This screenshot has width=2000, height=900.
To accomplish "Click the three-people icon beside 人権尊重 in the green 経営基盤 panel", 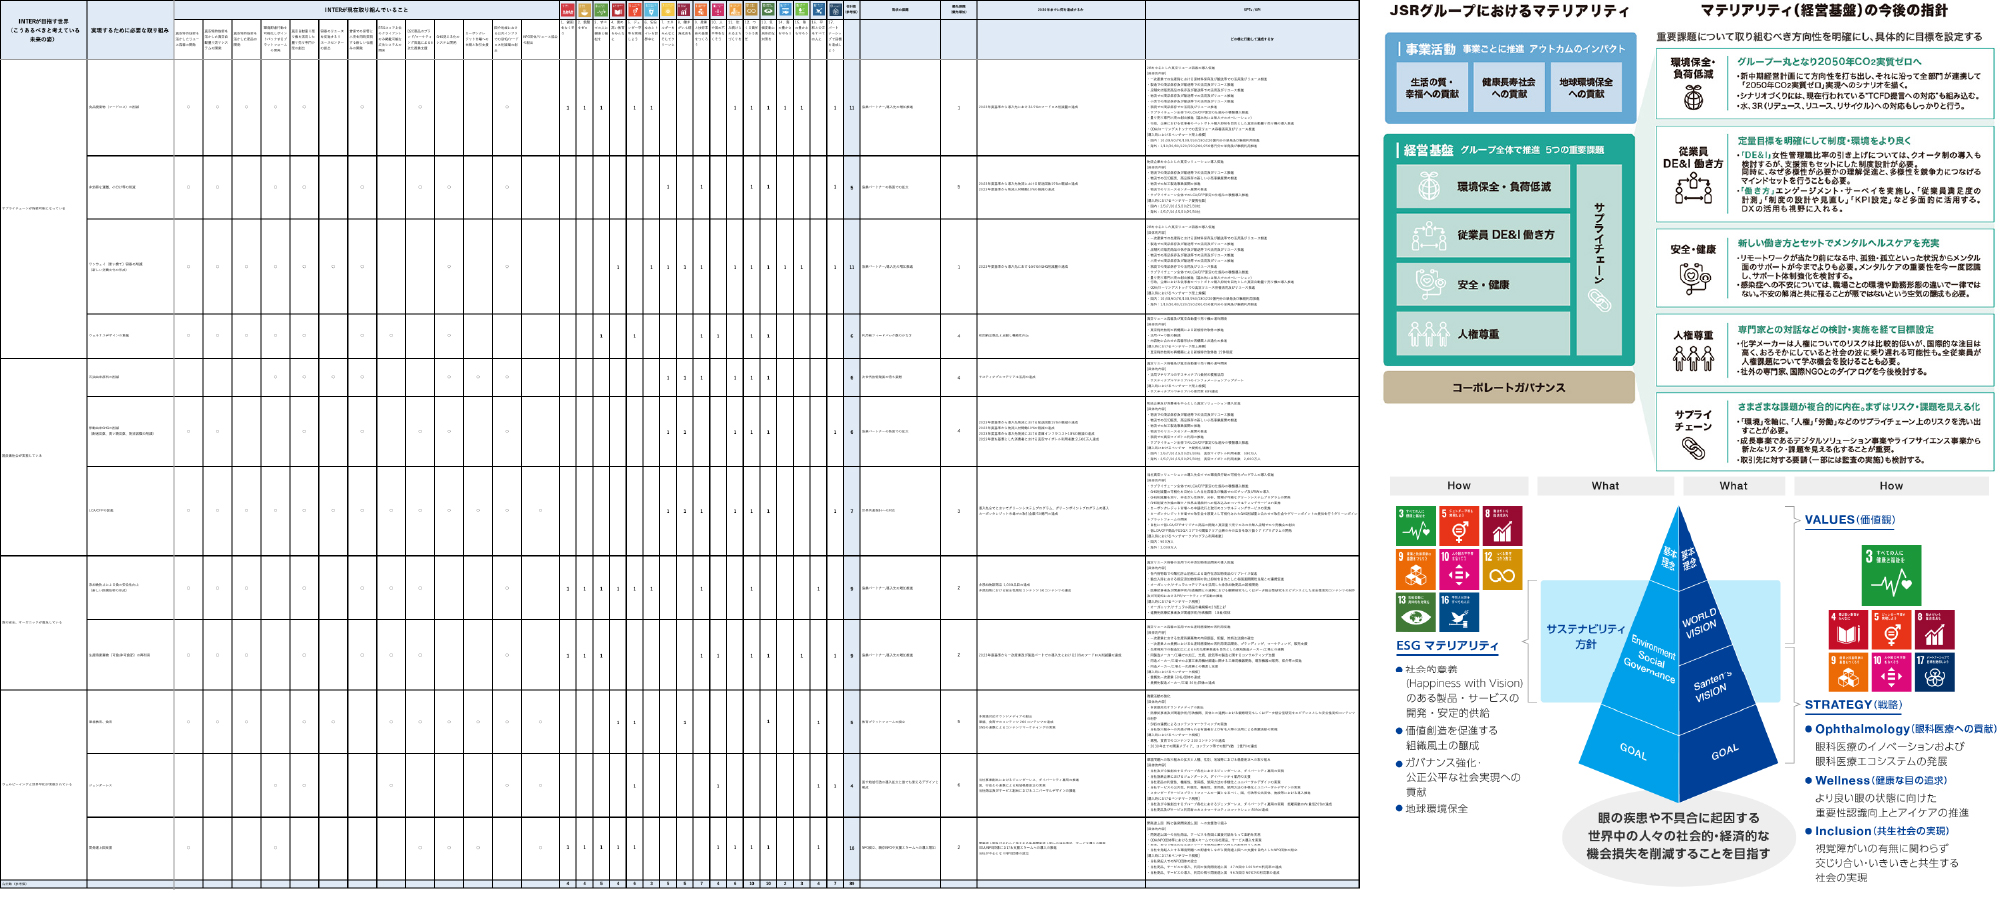I will pyautogui.click(x=1428, y=334).
